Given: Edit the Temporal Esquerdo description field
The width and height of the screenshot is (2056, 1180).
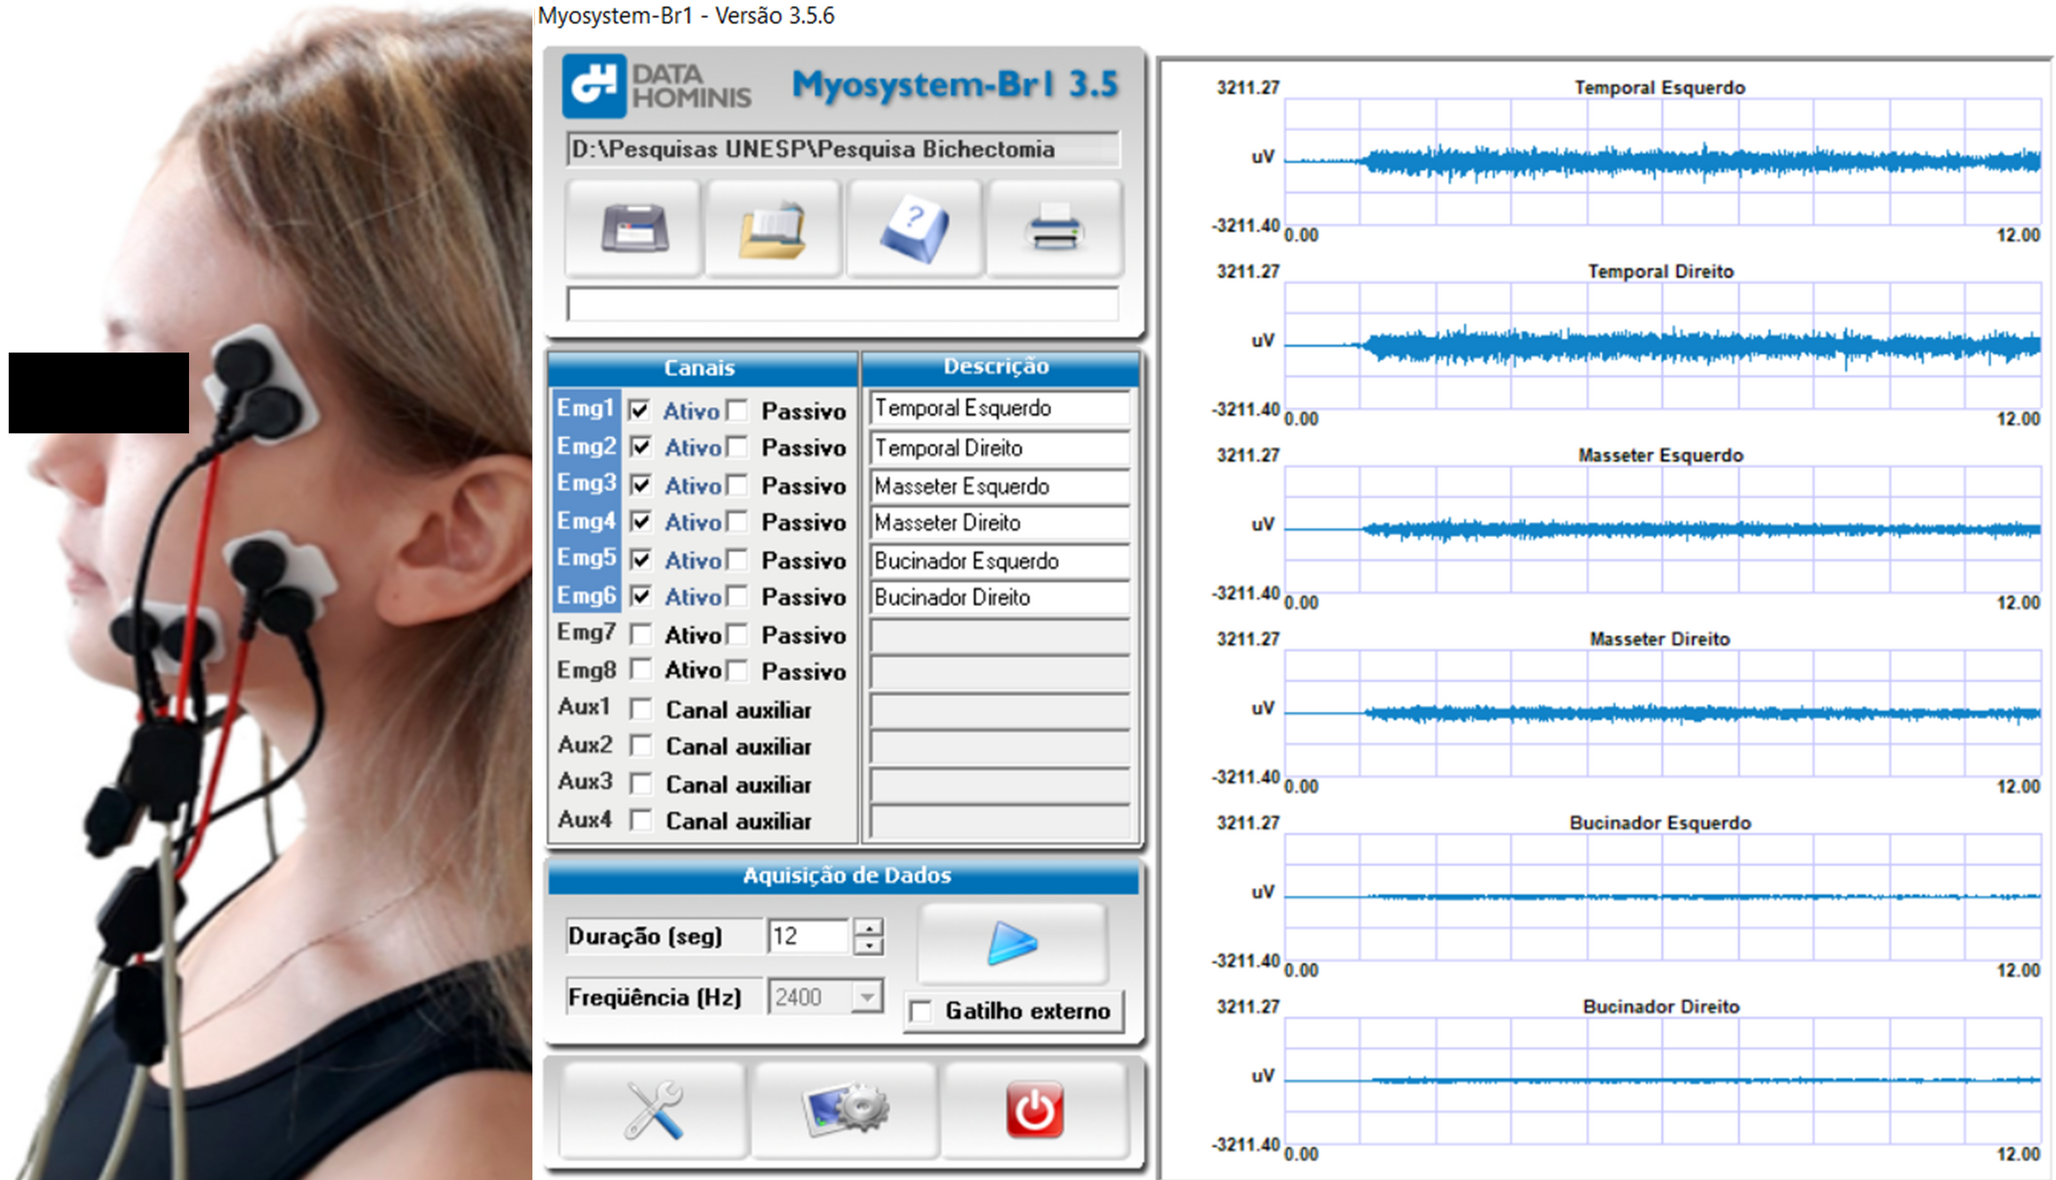Looking at the screenshot, I should click(999, 408).
